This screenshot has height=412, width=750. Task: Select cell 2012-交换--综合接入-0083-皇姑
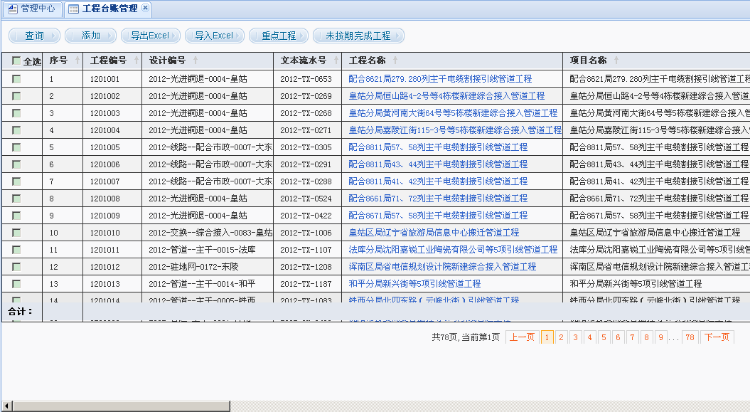pos(210,233)
